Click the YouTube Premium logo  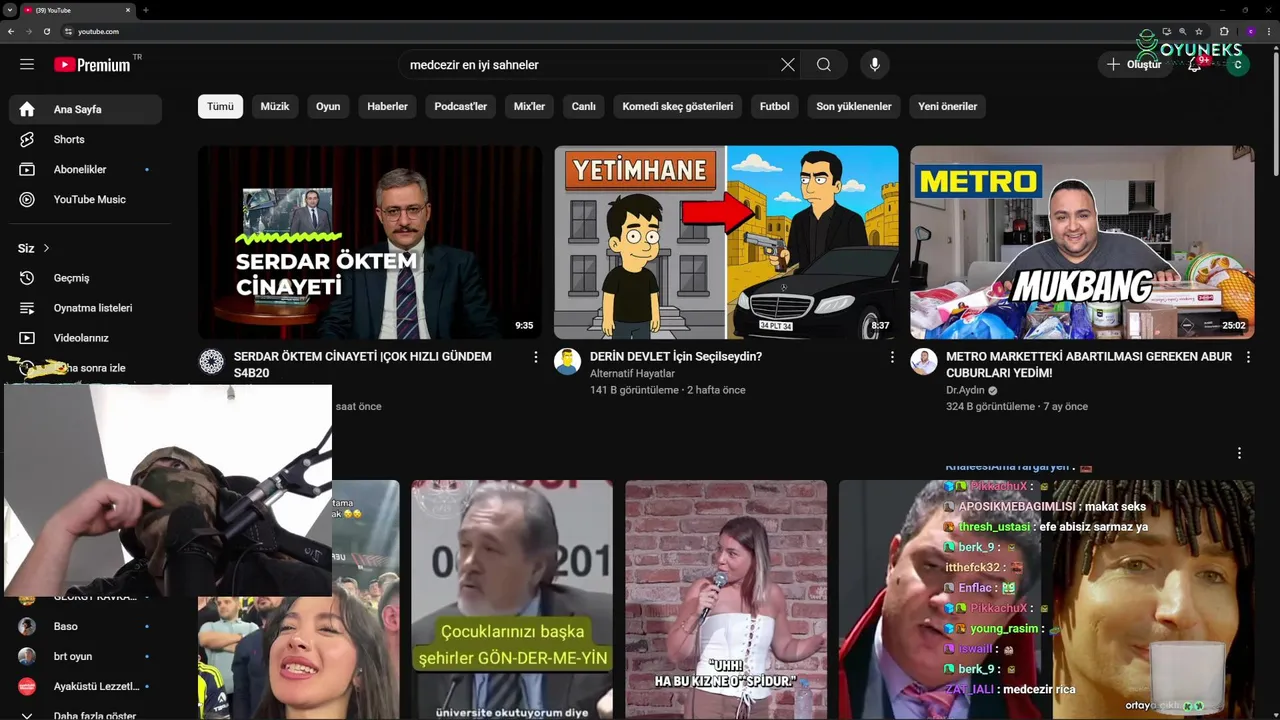click(x=92, y=65)
